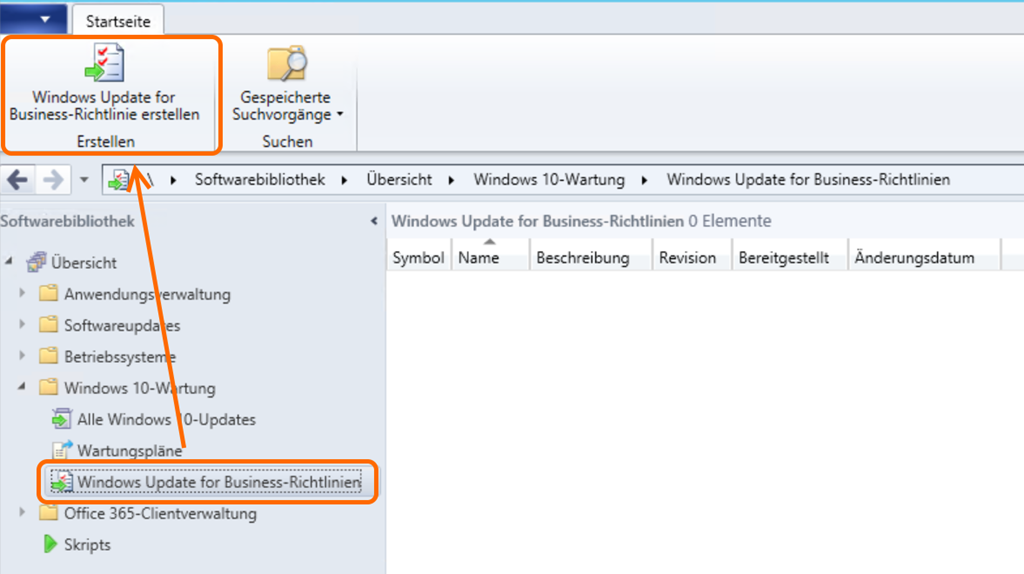
Task: Expand the Softwareupdates folder
Action: [x=23, y=325]
